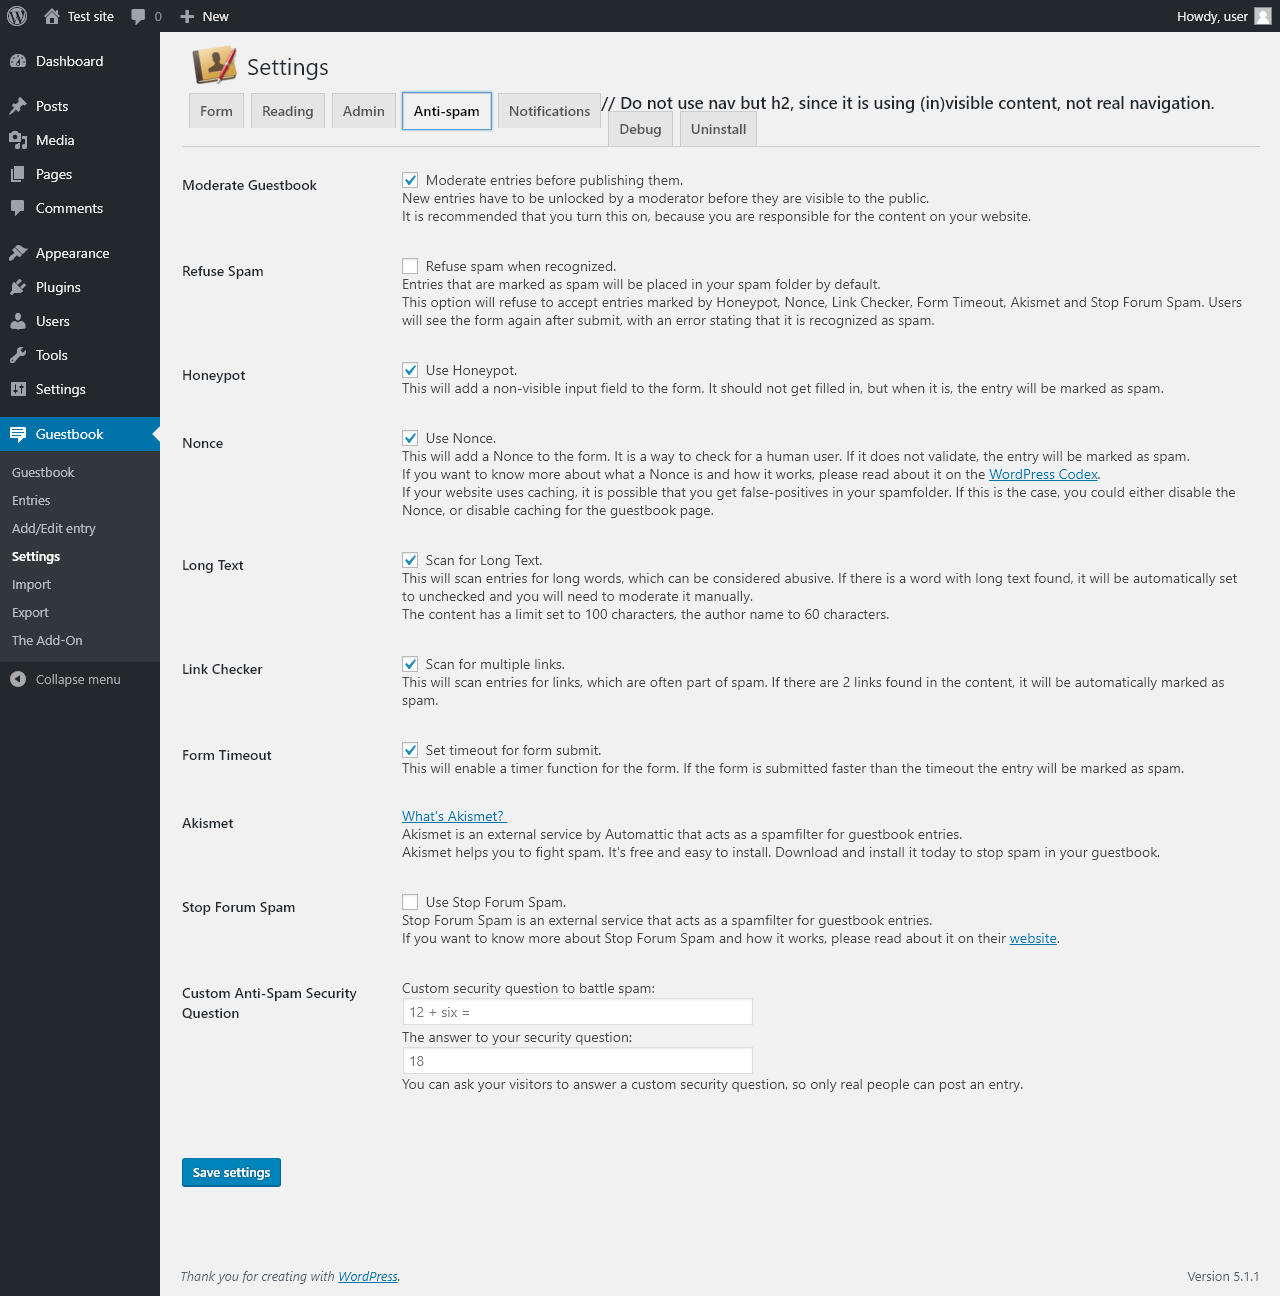The height and width of the screenshot is (1296, 1280).
Task: Enable the Refuse spam when recognized checkbox
Action: [x=410, y=266]
